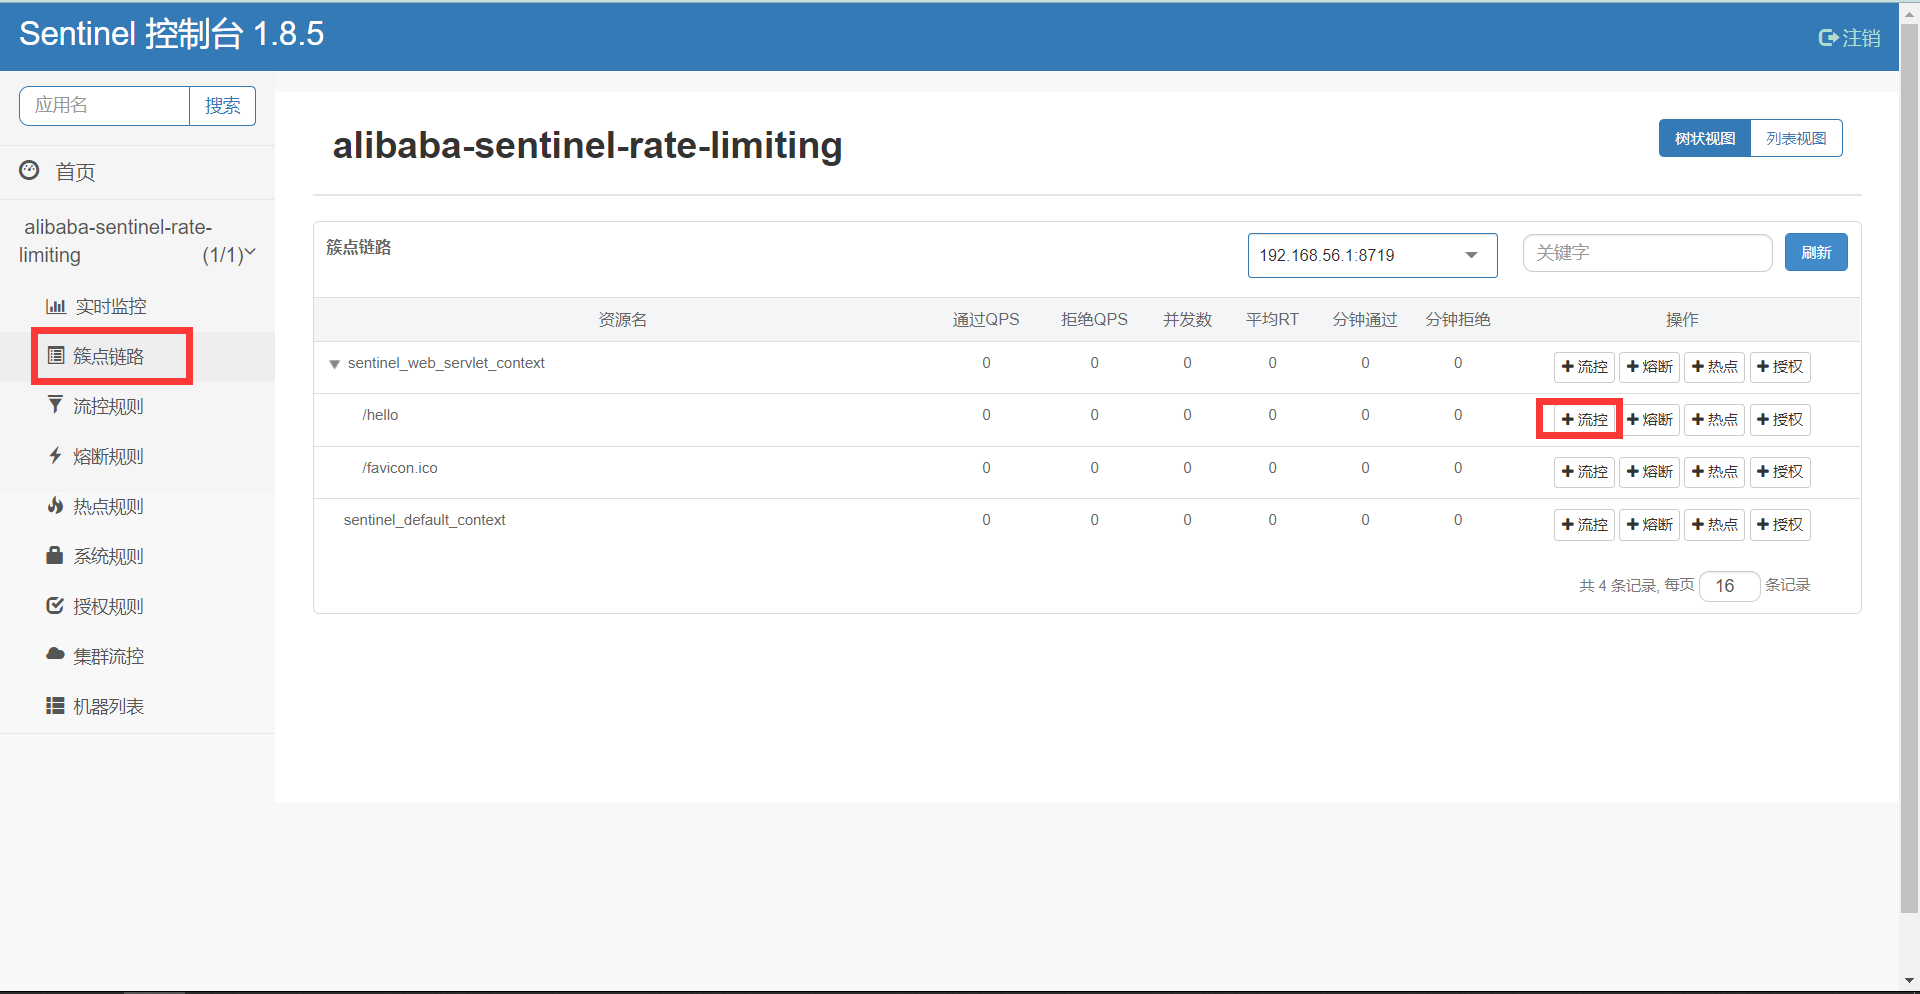The image size is (1920, 994).
Task: Add 授权 rule for sentinel_web_servlet_context
Action: tap(1780, 367)
